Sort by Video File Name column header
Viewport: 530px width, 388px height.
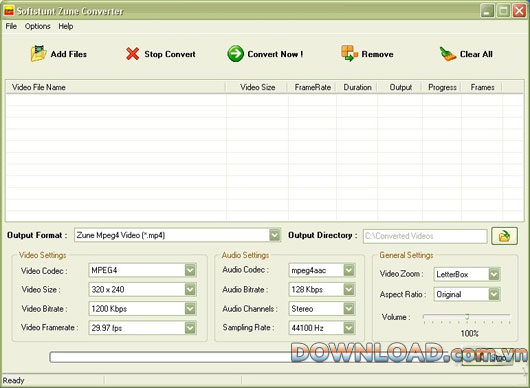(116, 87)
